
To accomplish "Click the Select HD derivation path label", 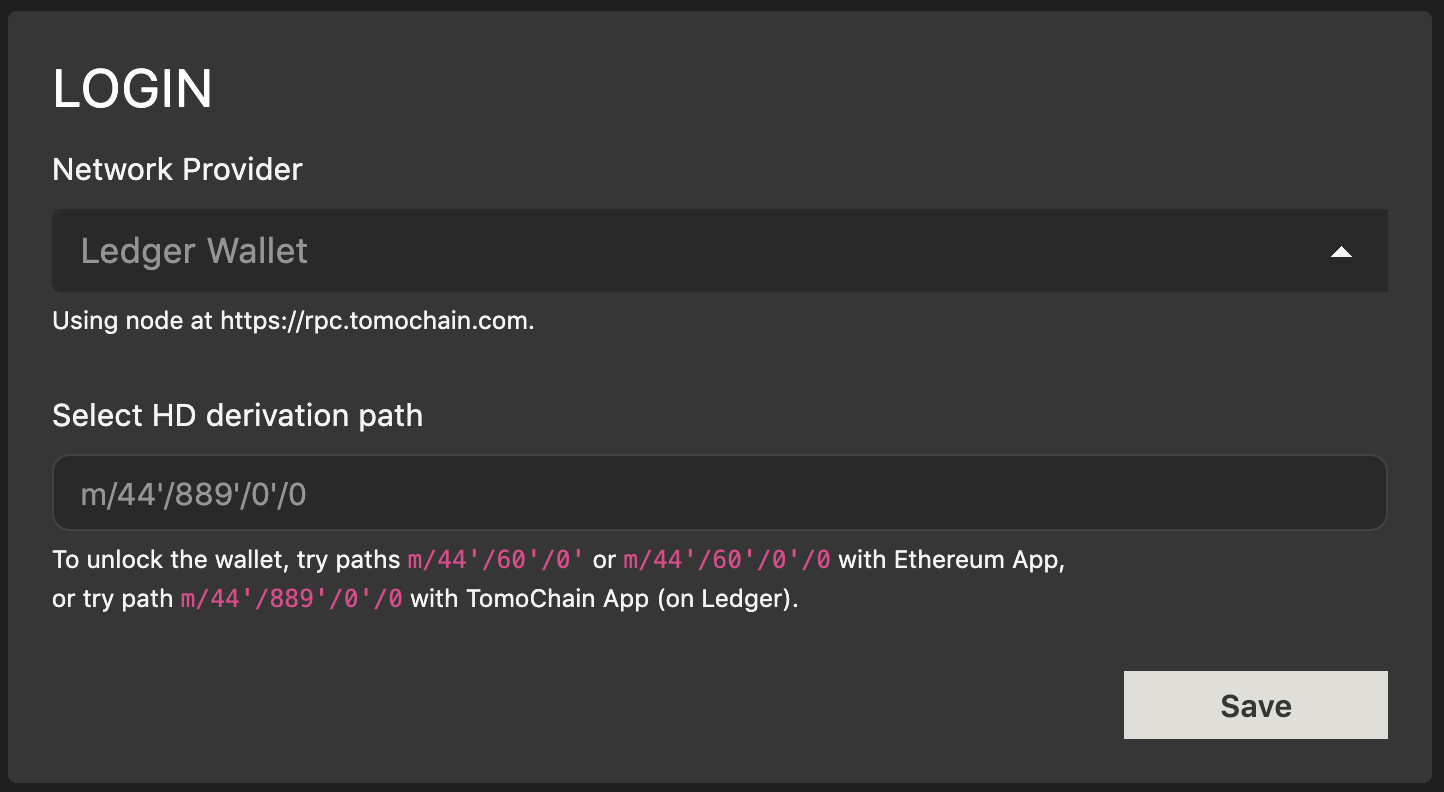I will (237, 415).
